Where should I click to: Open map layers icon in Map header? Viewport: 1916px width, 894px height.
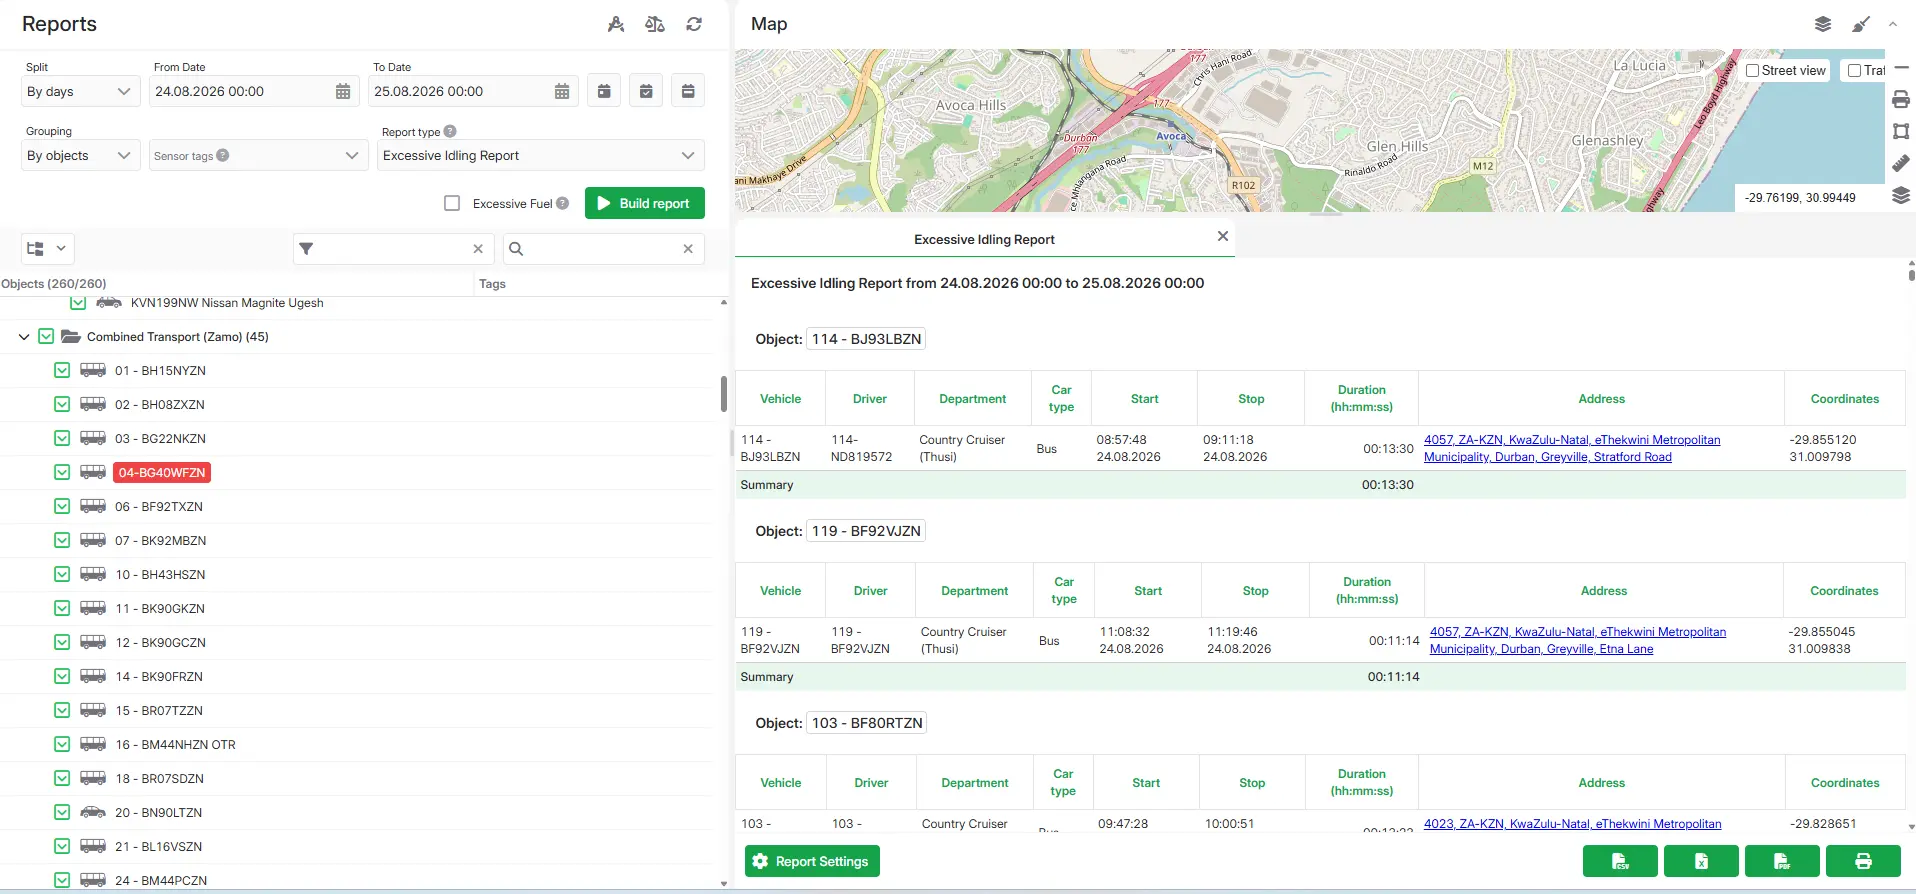pos(1823,24)
